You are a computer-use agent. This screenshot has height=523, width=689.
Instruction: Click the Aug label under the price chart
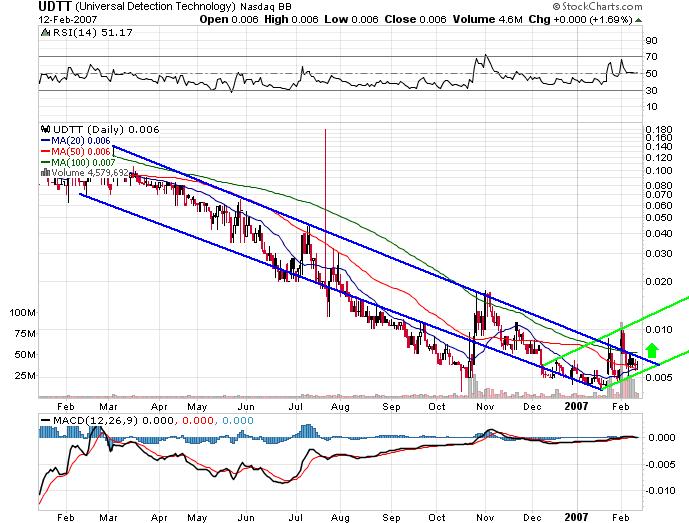340,407
